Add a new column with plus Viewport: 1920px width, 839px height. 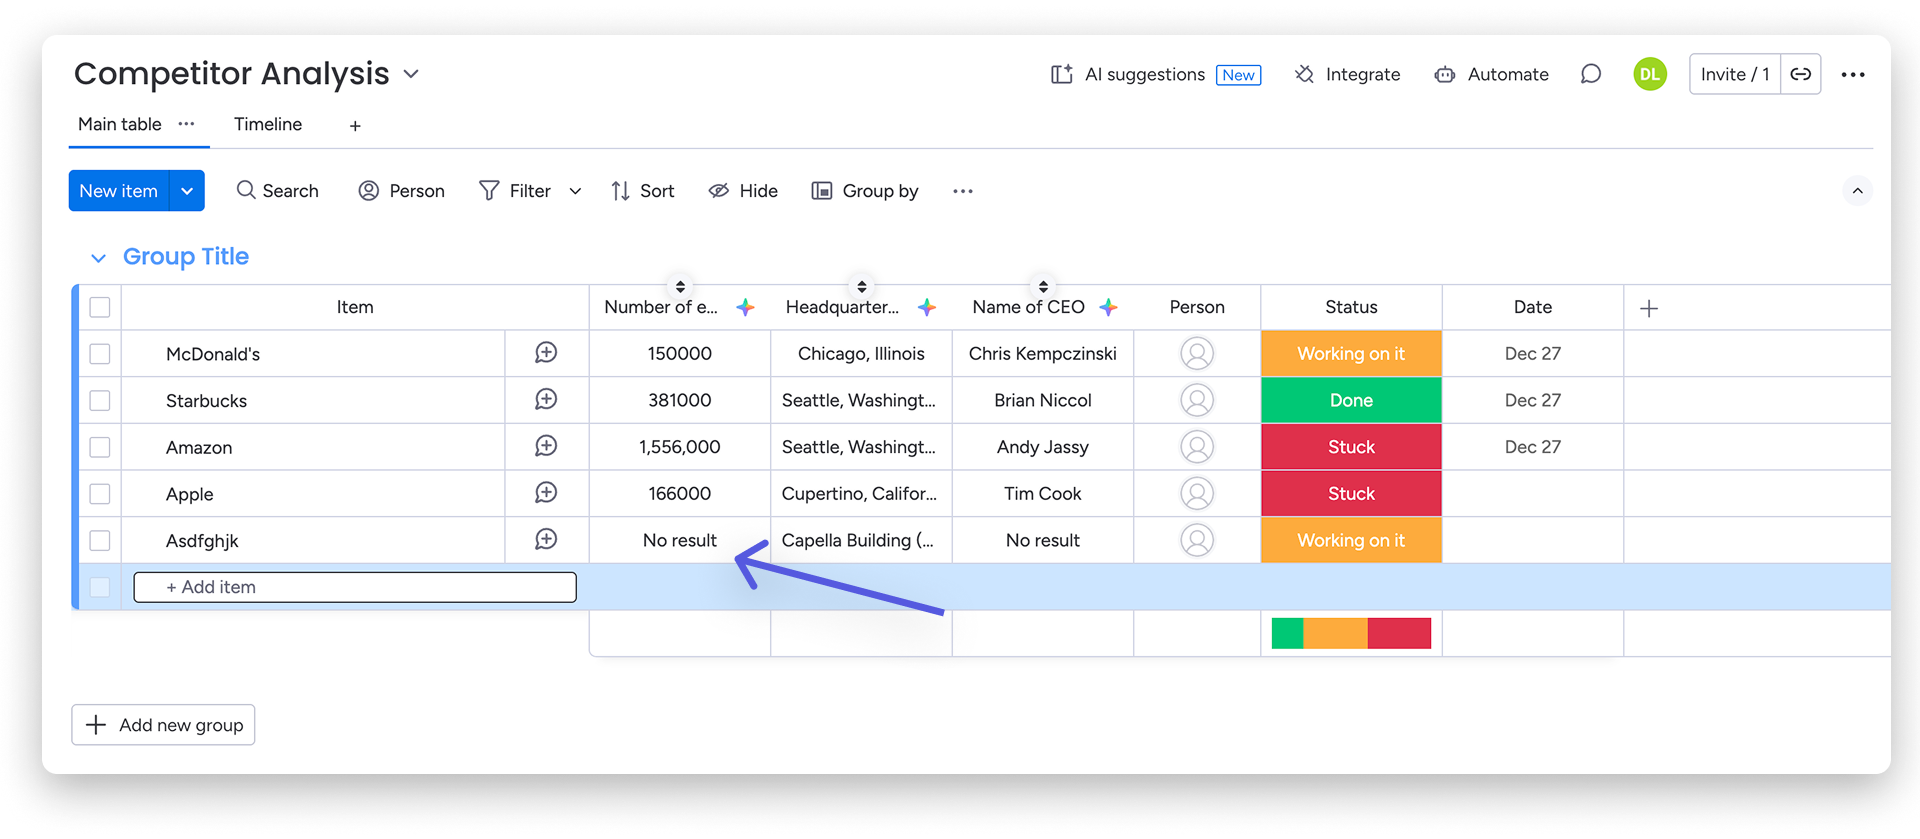(x=1649, y=308)
